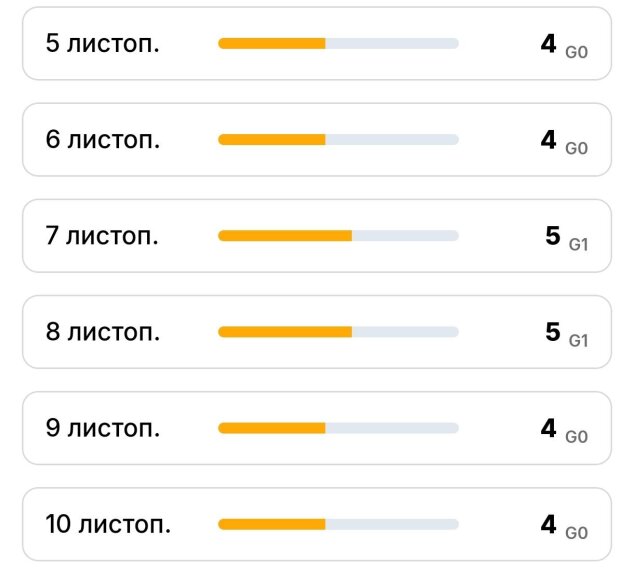This screenshot has width=620, height=577.
Task: Click the value 4 for 5 листоп.
Action: pyautogui.click(x=548, y=43)
